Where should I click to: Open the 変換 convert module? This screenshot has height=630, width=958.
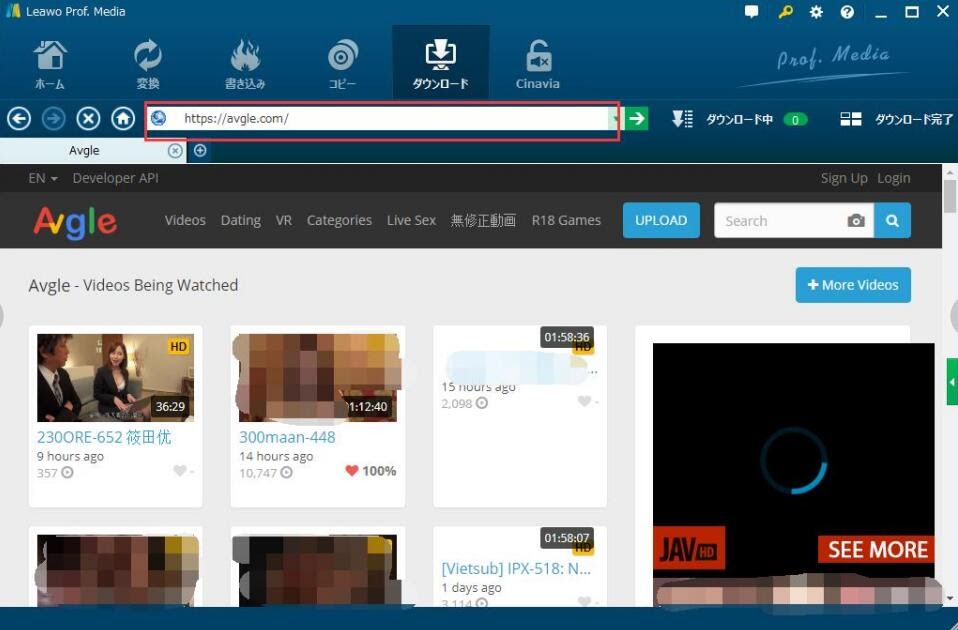pos(147,64)
